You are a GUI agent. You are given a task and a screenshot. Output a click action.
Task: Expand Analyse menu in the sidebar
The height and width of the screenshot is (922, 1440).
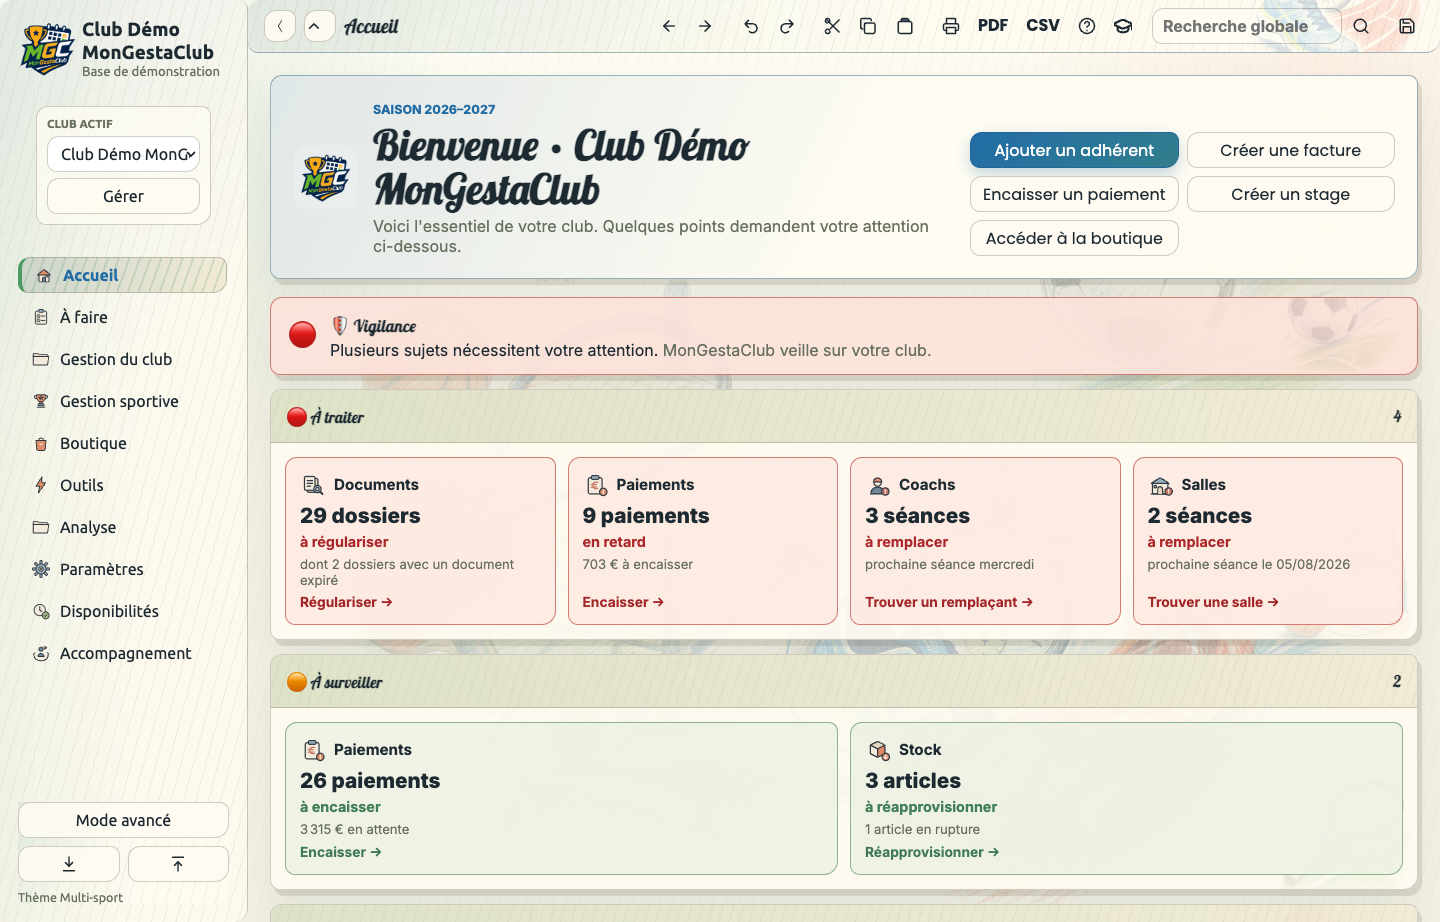pyautogui.click(x=123, y=527)
